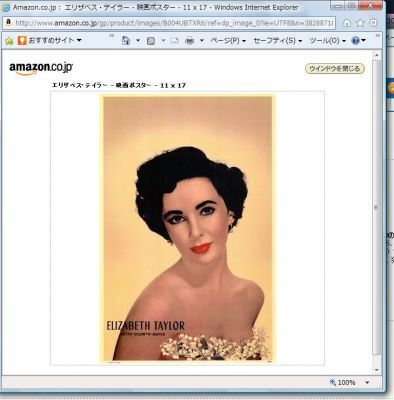
Task: Open the ページ(P) menu
Action: (228, 41)
